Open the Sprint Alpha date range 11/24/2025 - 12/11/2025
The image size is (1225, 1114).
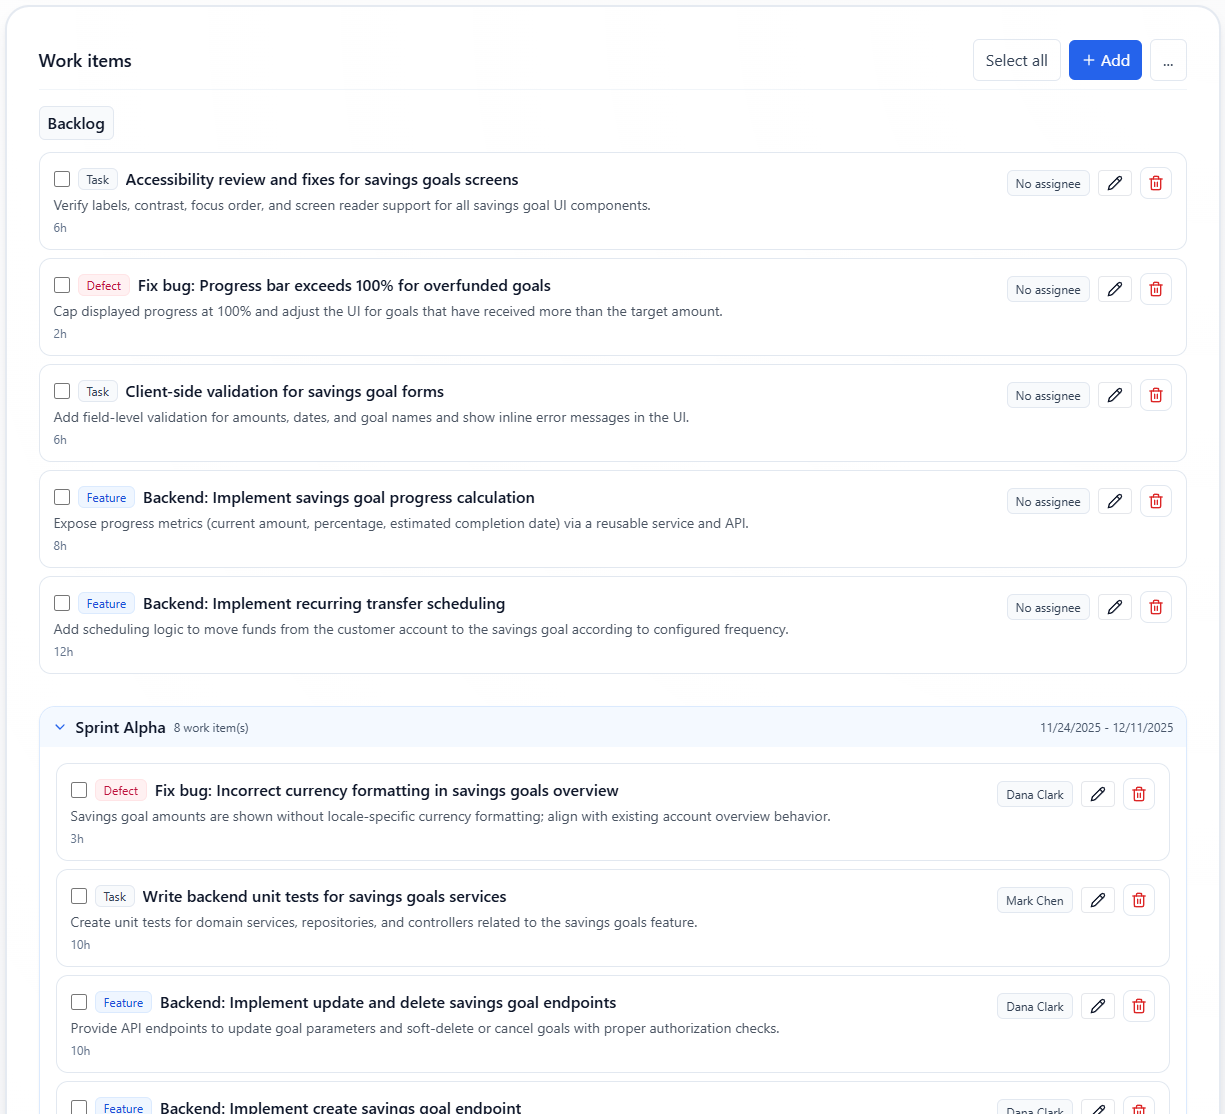[1106, 727]
